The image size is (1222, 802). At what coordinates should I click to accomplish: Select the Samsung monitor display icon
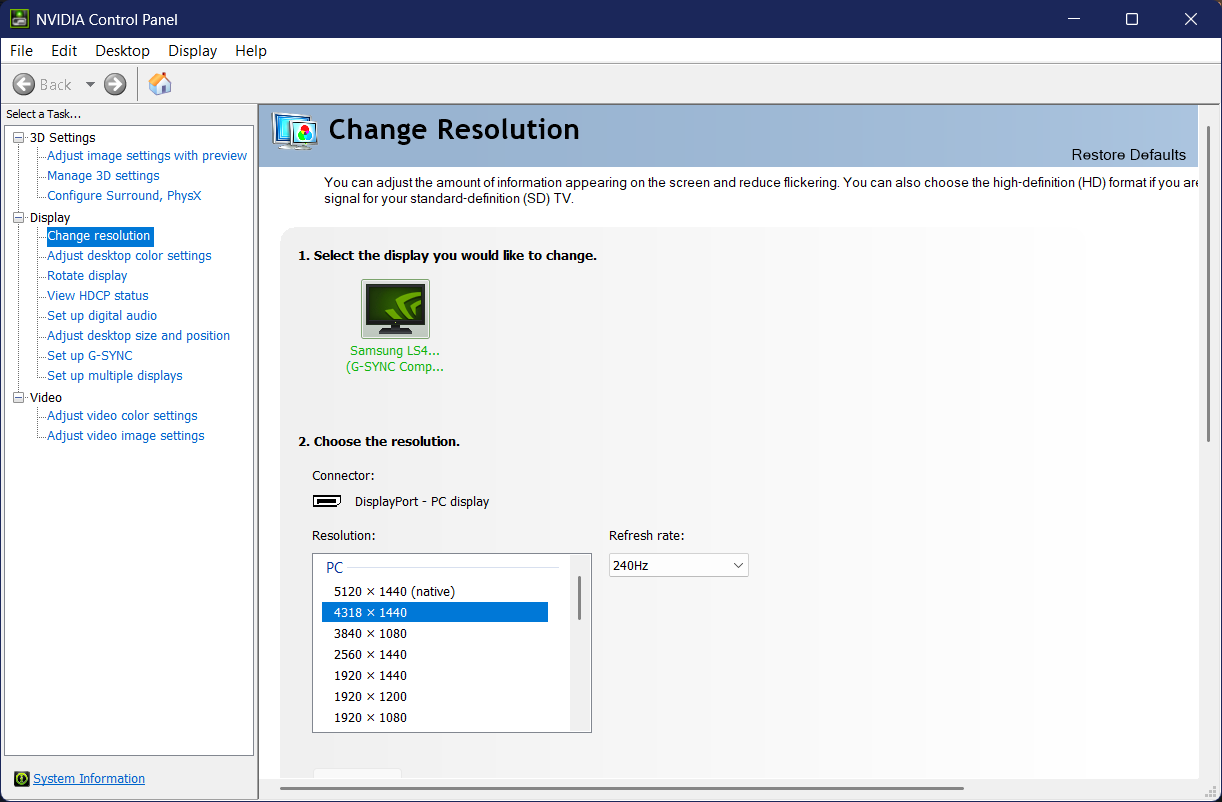point(395,309)
